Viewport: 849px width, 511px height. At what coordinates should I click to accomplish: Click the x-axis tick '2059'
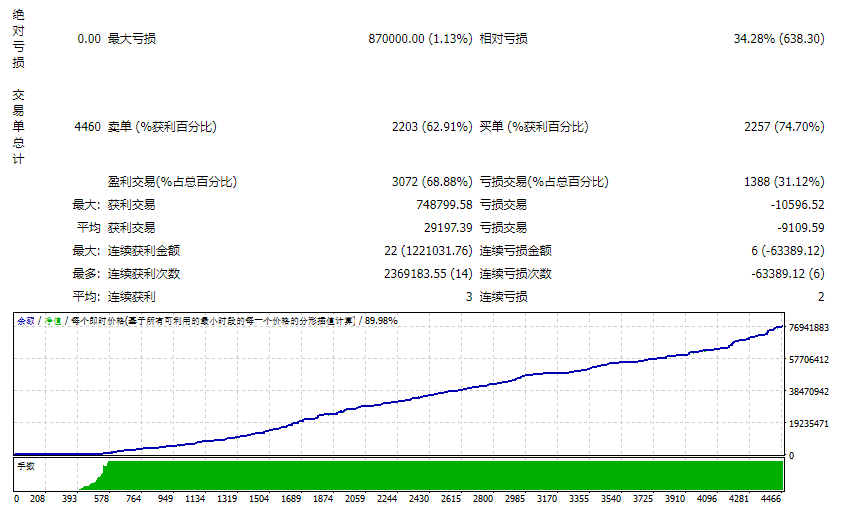click(x=355, y=499)
